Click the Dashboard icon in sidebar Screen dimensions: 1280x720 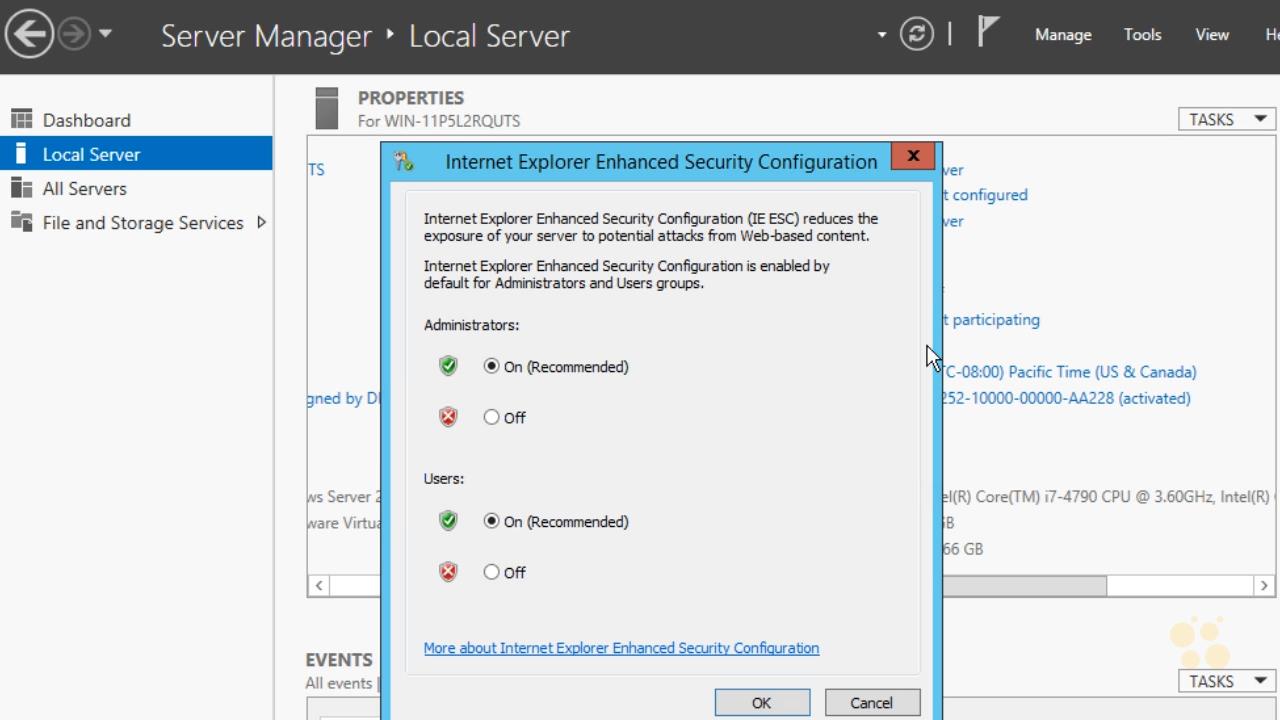point(22,120)
